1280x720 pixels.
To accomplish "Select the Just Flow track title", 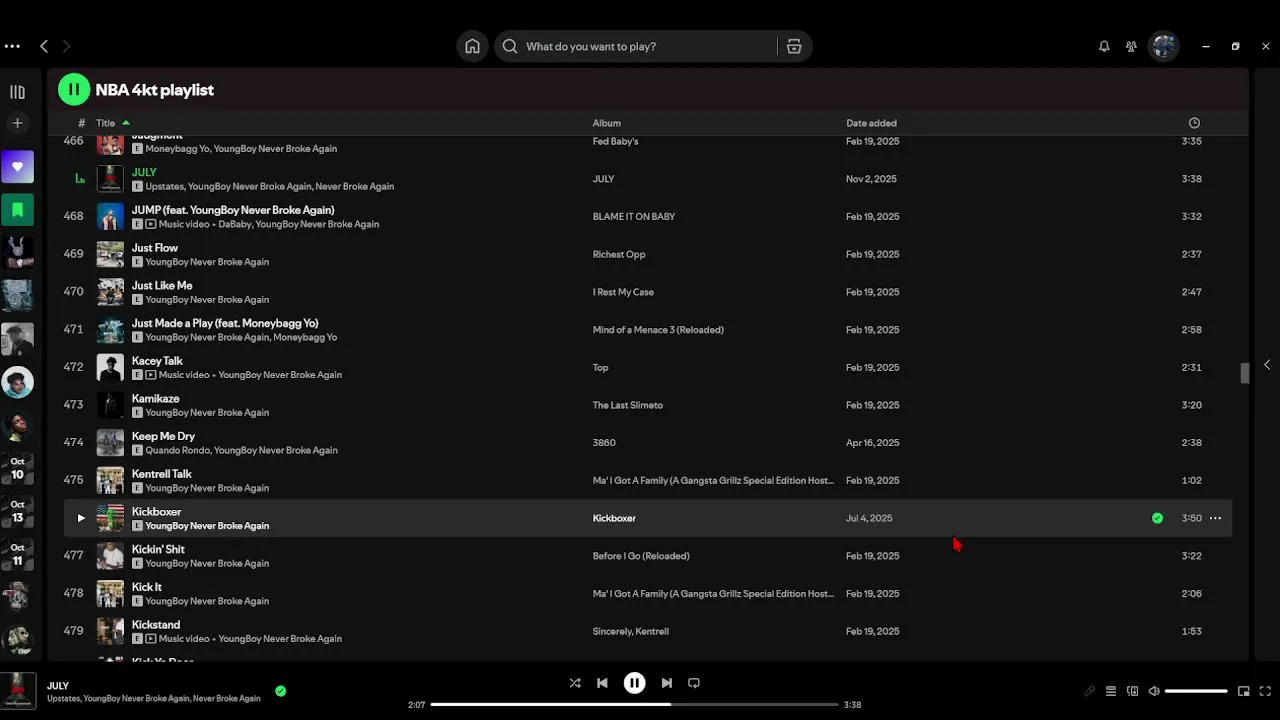I will click(x=155, y=248).
